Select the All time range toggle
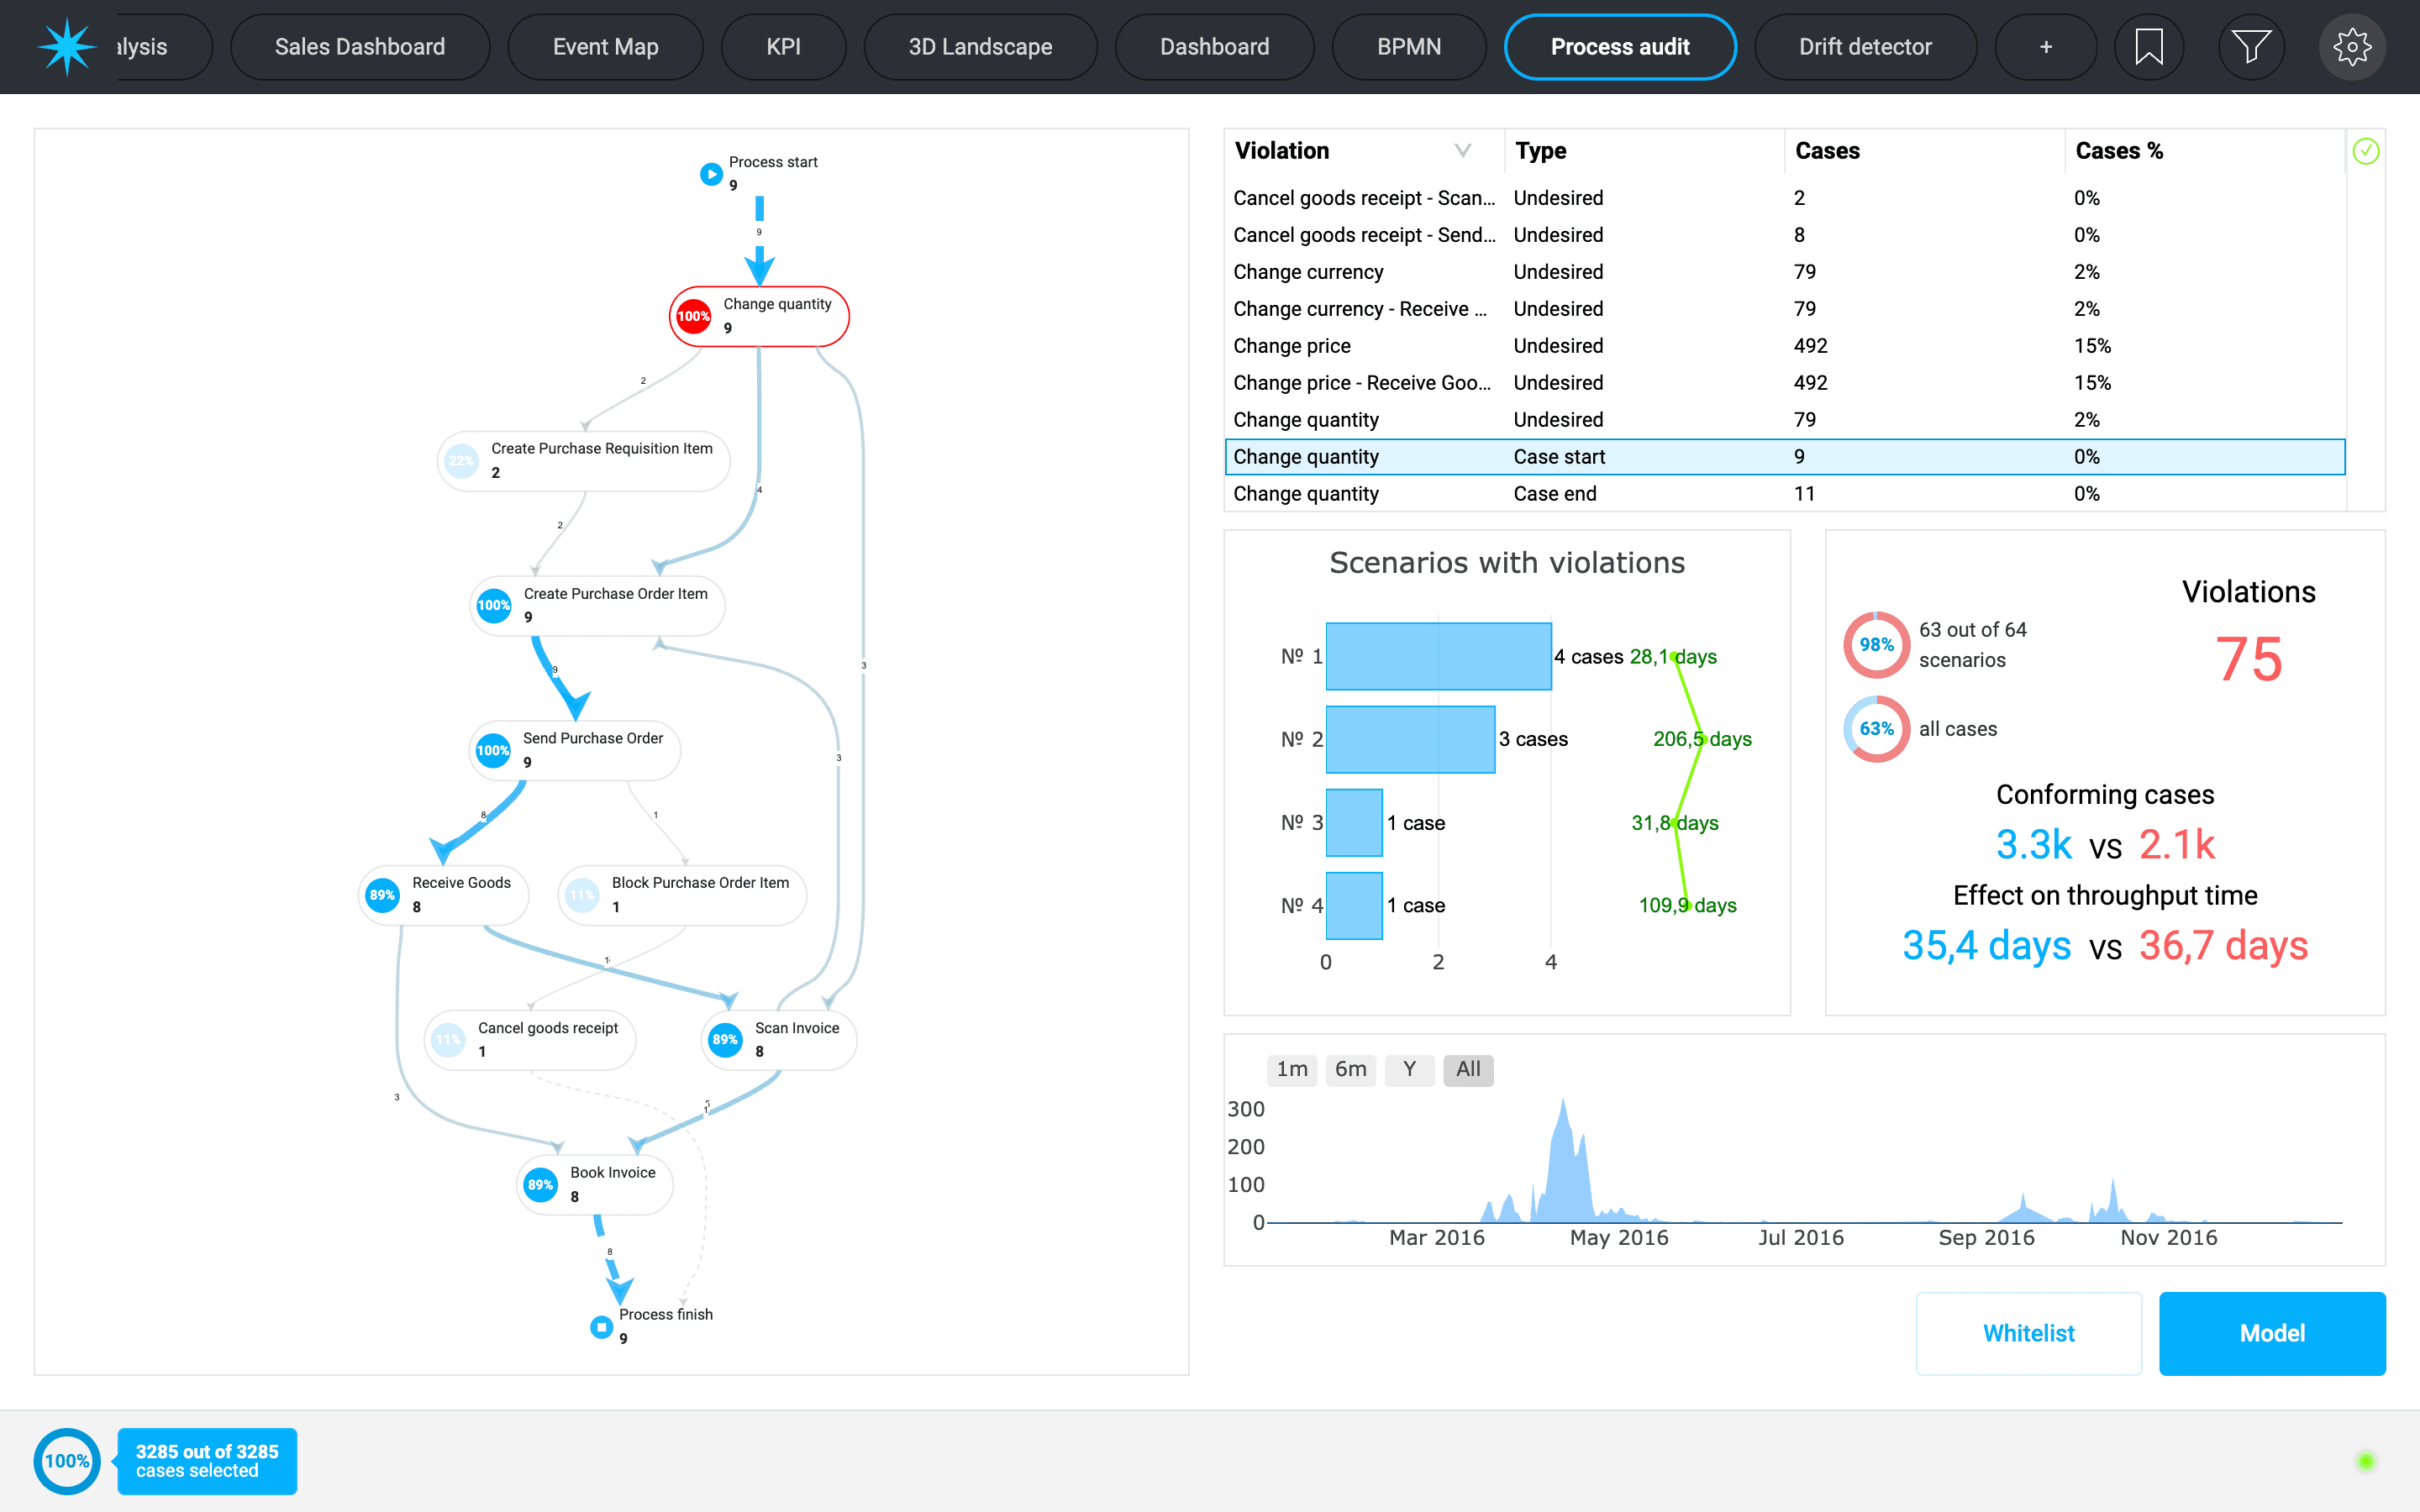This screenshot has width=2420, height=1512. [1467, 1069]
